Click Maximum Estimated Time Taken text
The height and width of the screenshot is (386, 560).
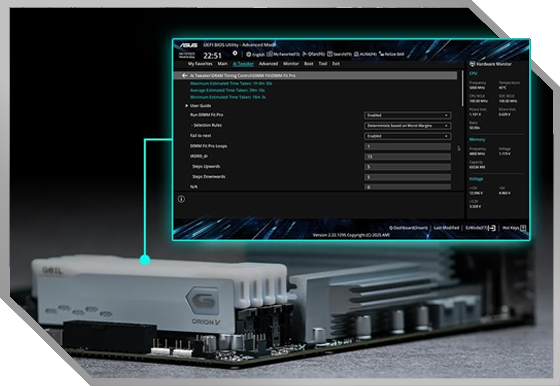231,84
